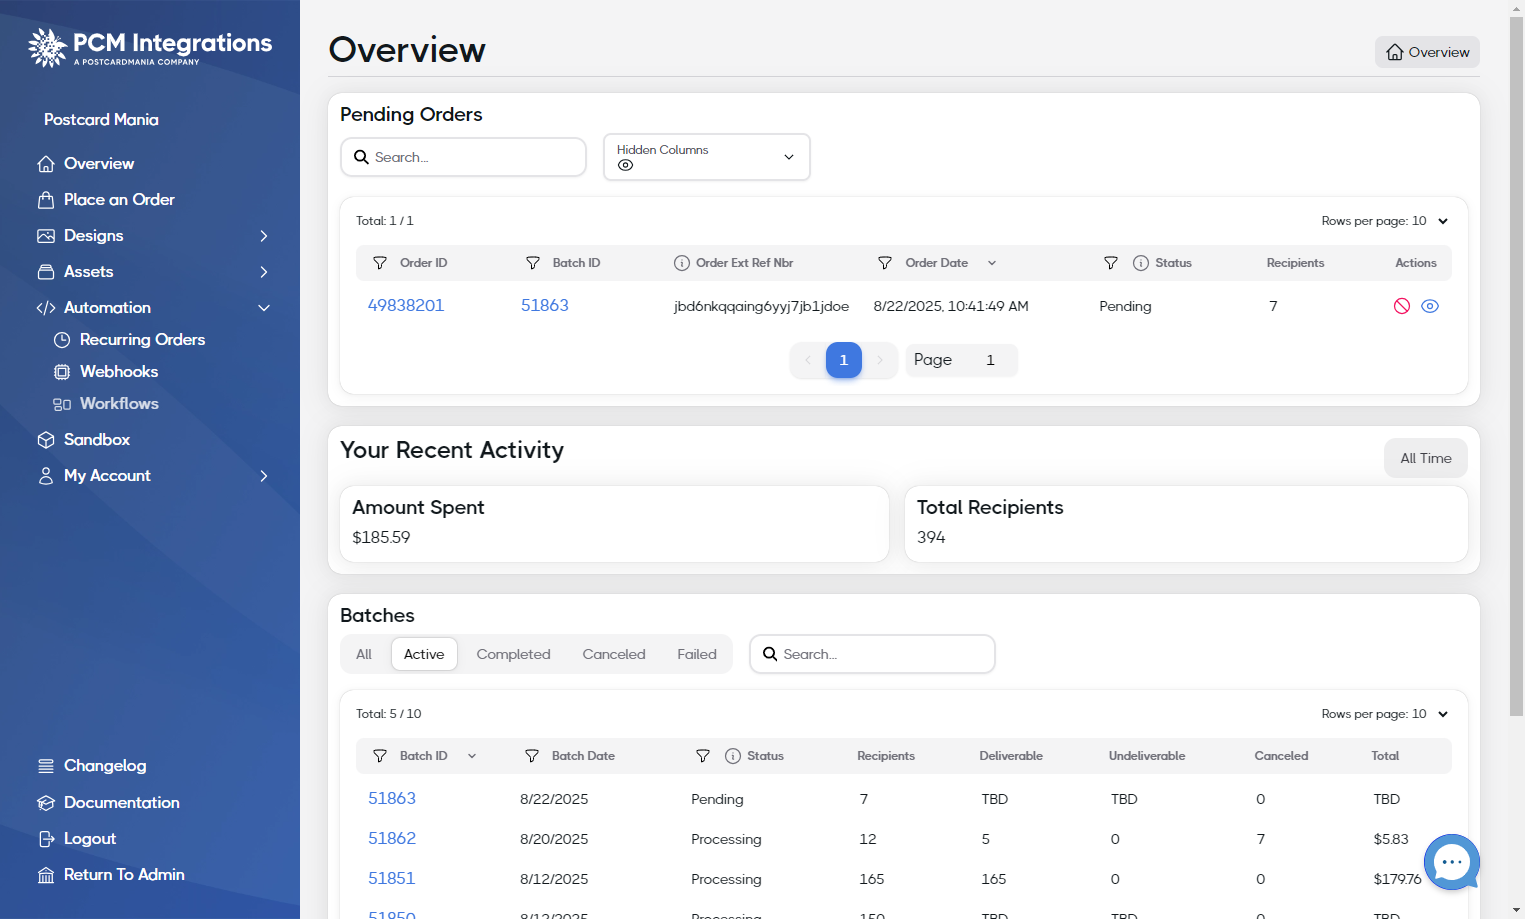Click the Logout door icon
The height and width of the screenshot is (919, 1525).
coord(46,839)
